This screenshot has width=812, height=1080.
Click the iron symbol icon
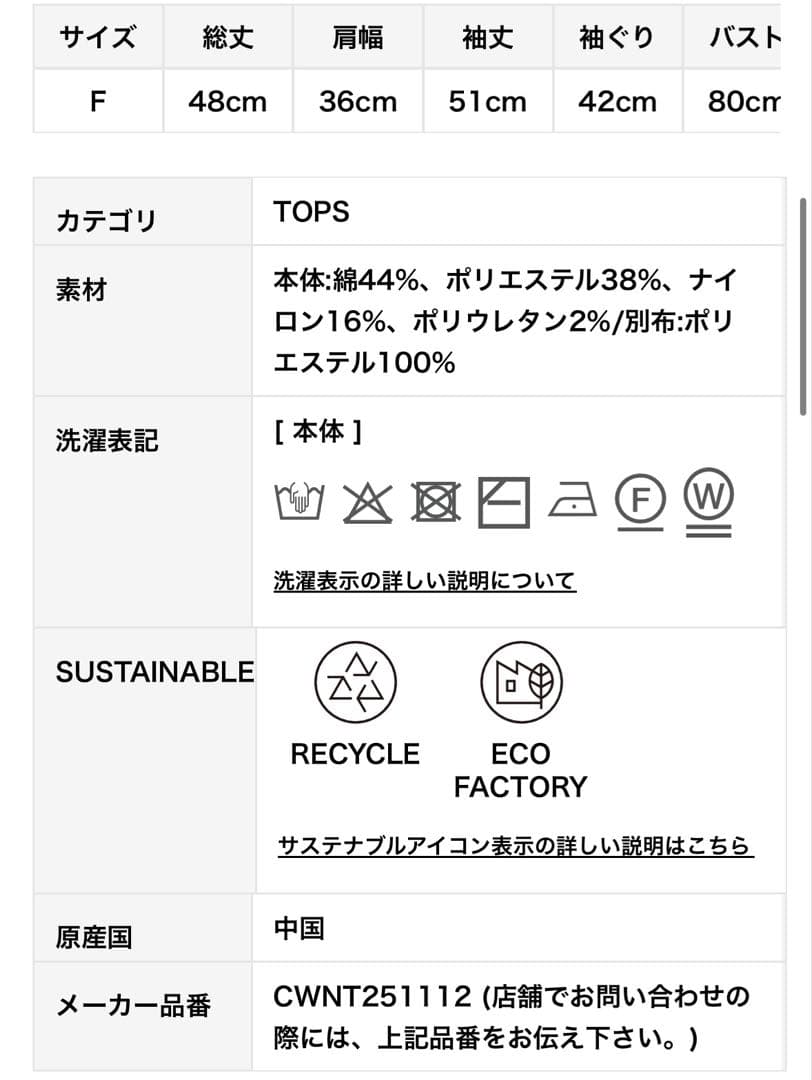point(573,502)
